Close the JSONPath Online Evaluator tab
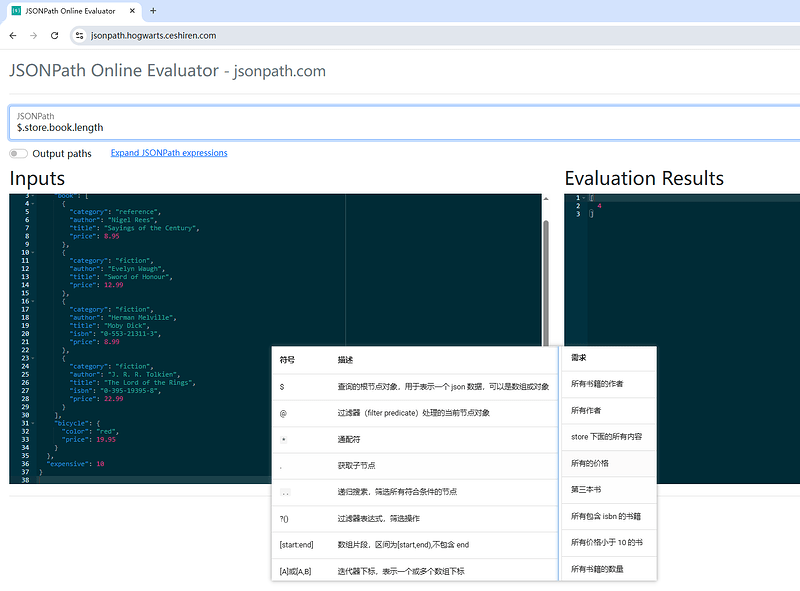 click(132, 11)
